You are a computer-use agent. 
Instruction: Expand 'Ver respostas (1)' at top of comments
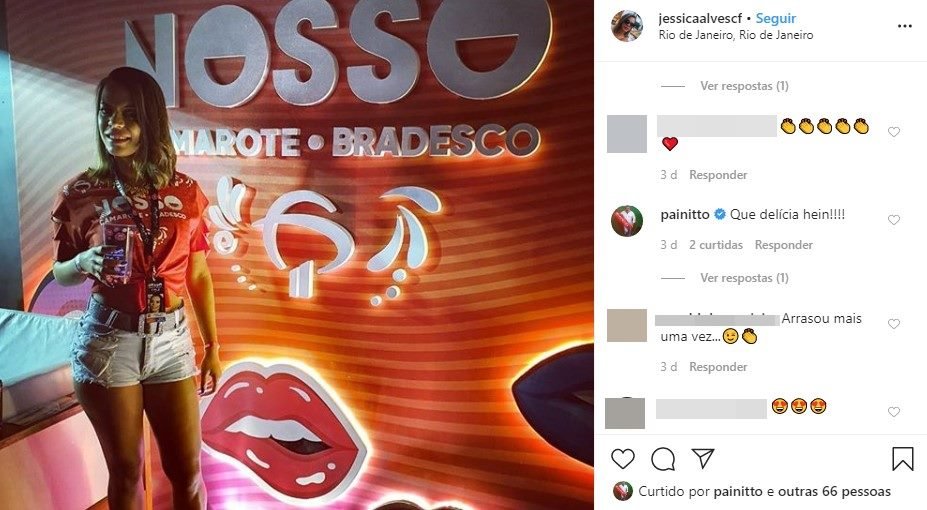[x=744, y=86]
